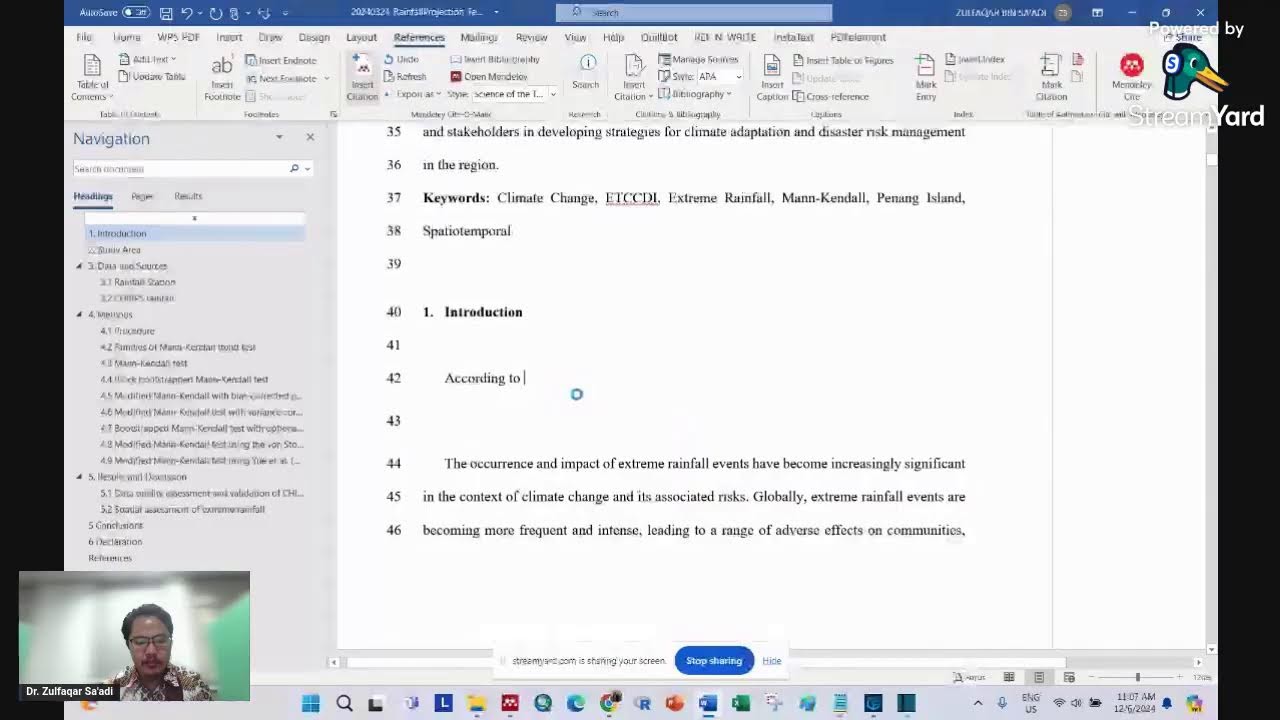Screen dimensions: 1280x720
Task: Open the Add Text dropdown
Action: click(147, 59)
